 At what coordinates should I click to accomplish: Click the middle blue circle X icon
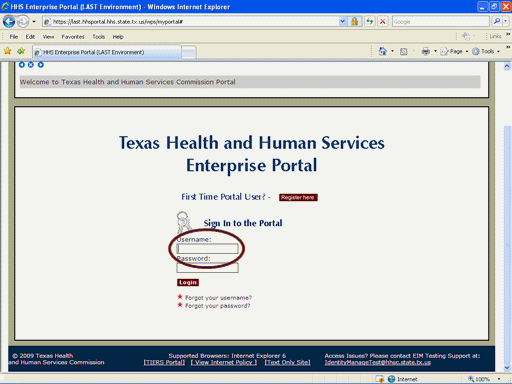point(31,65)
